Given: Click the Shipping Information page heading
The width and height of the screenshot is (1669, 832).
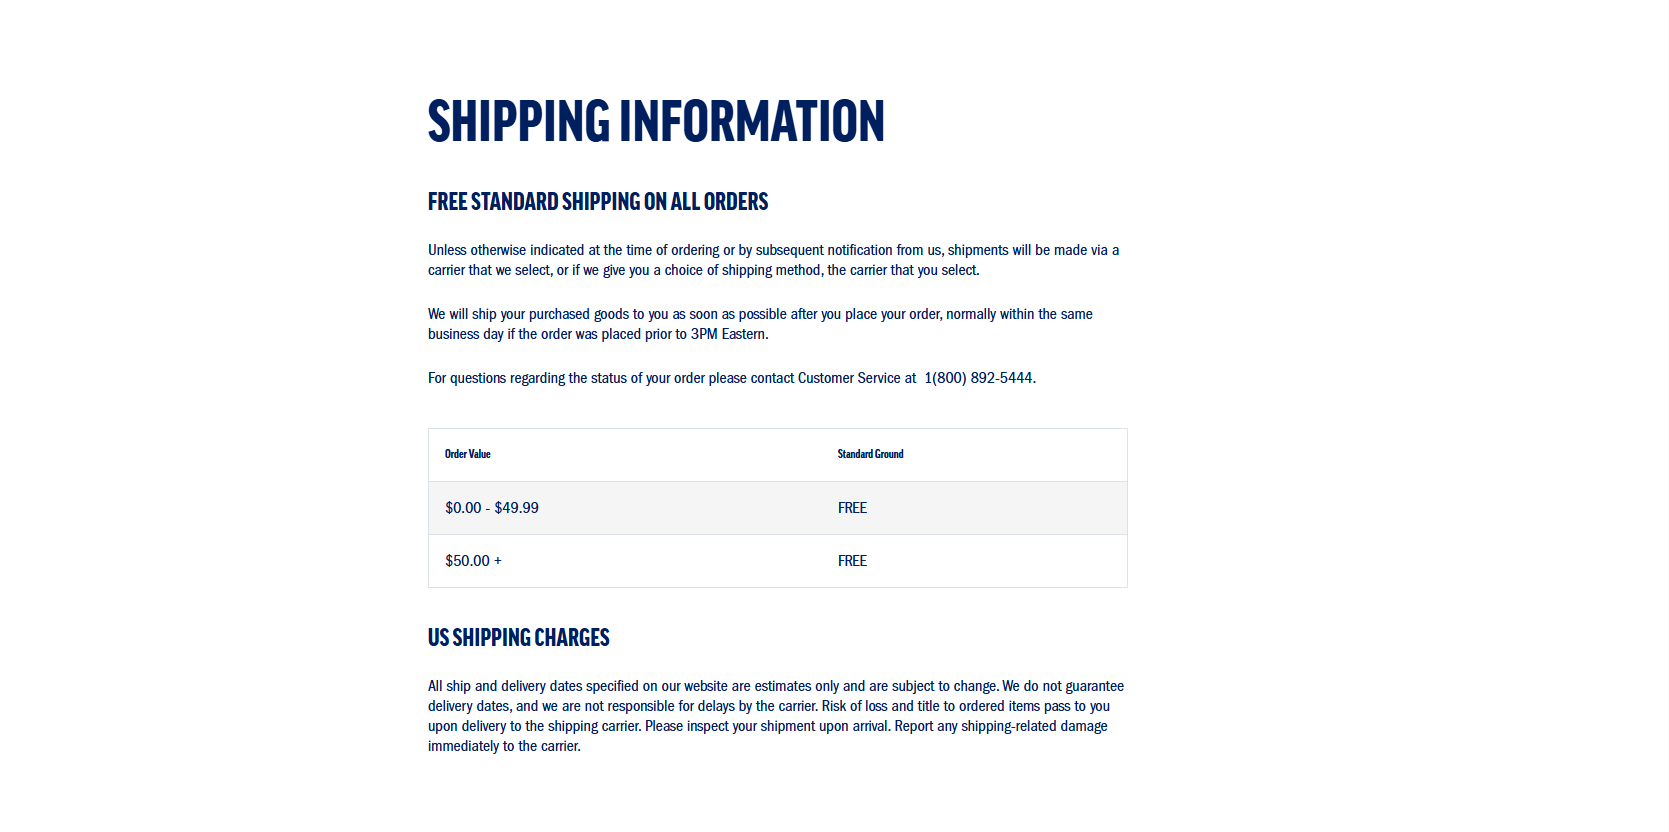Looking at the screenshot, I should [656, 121].
